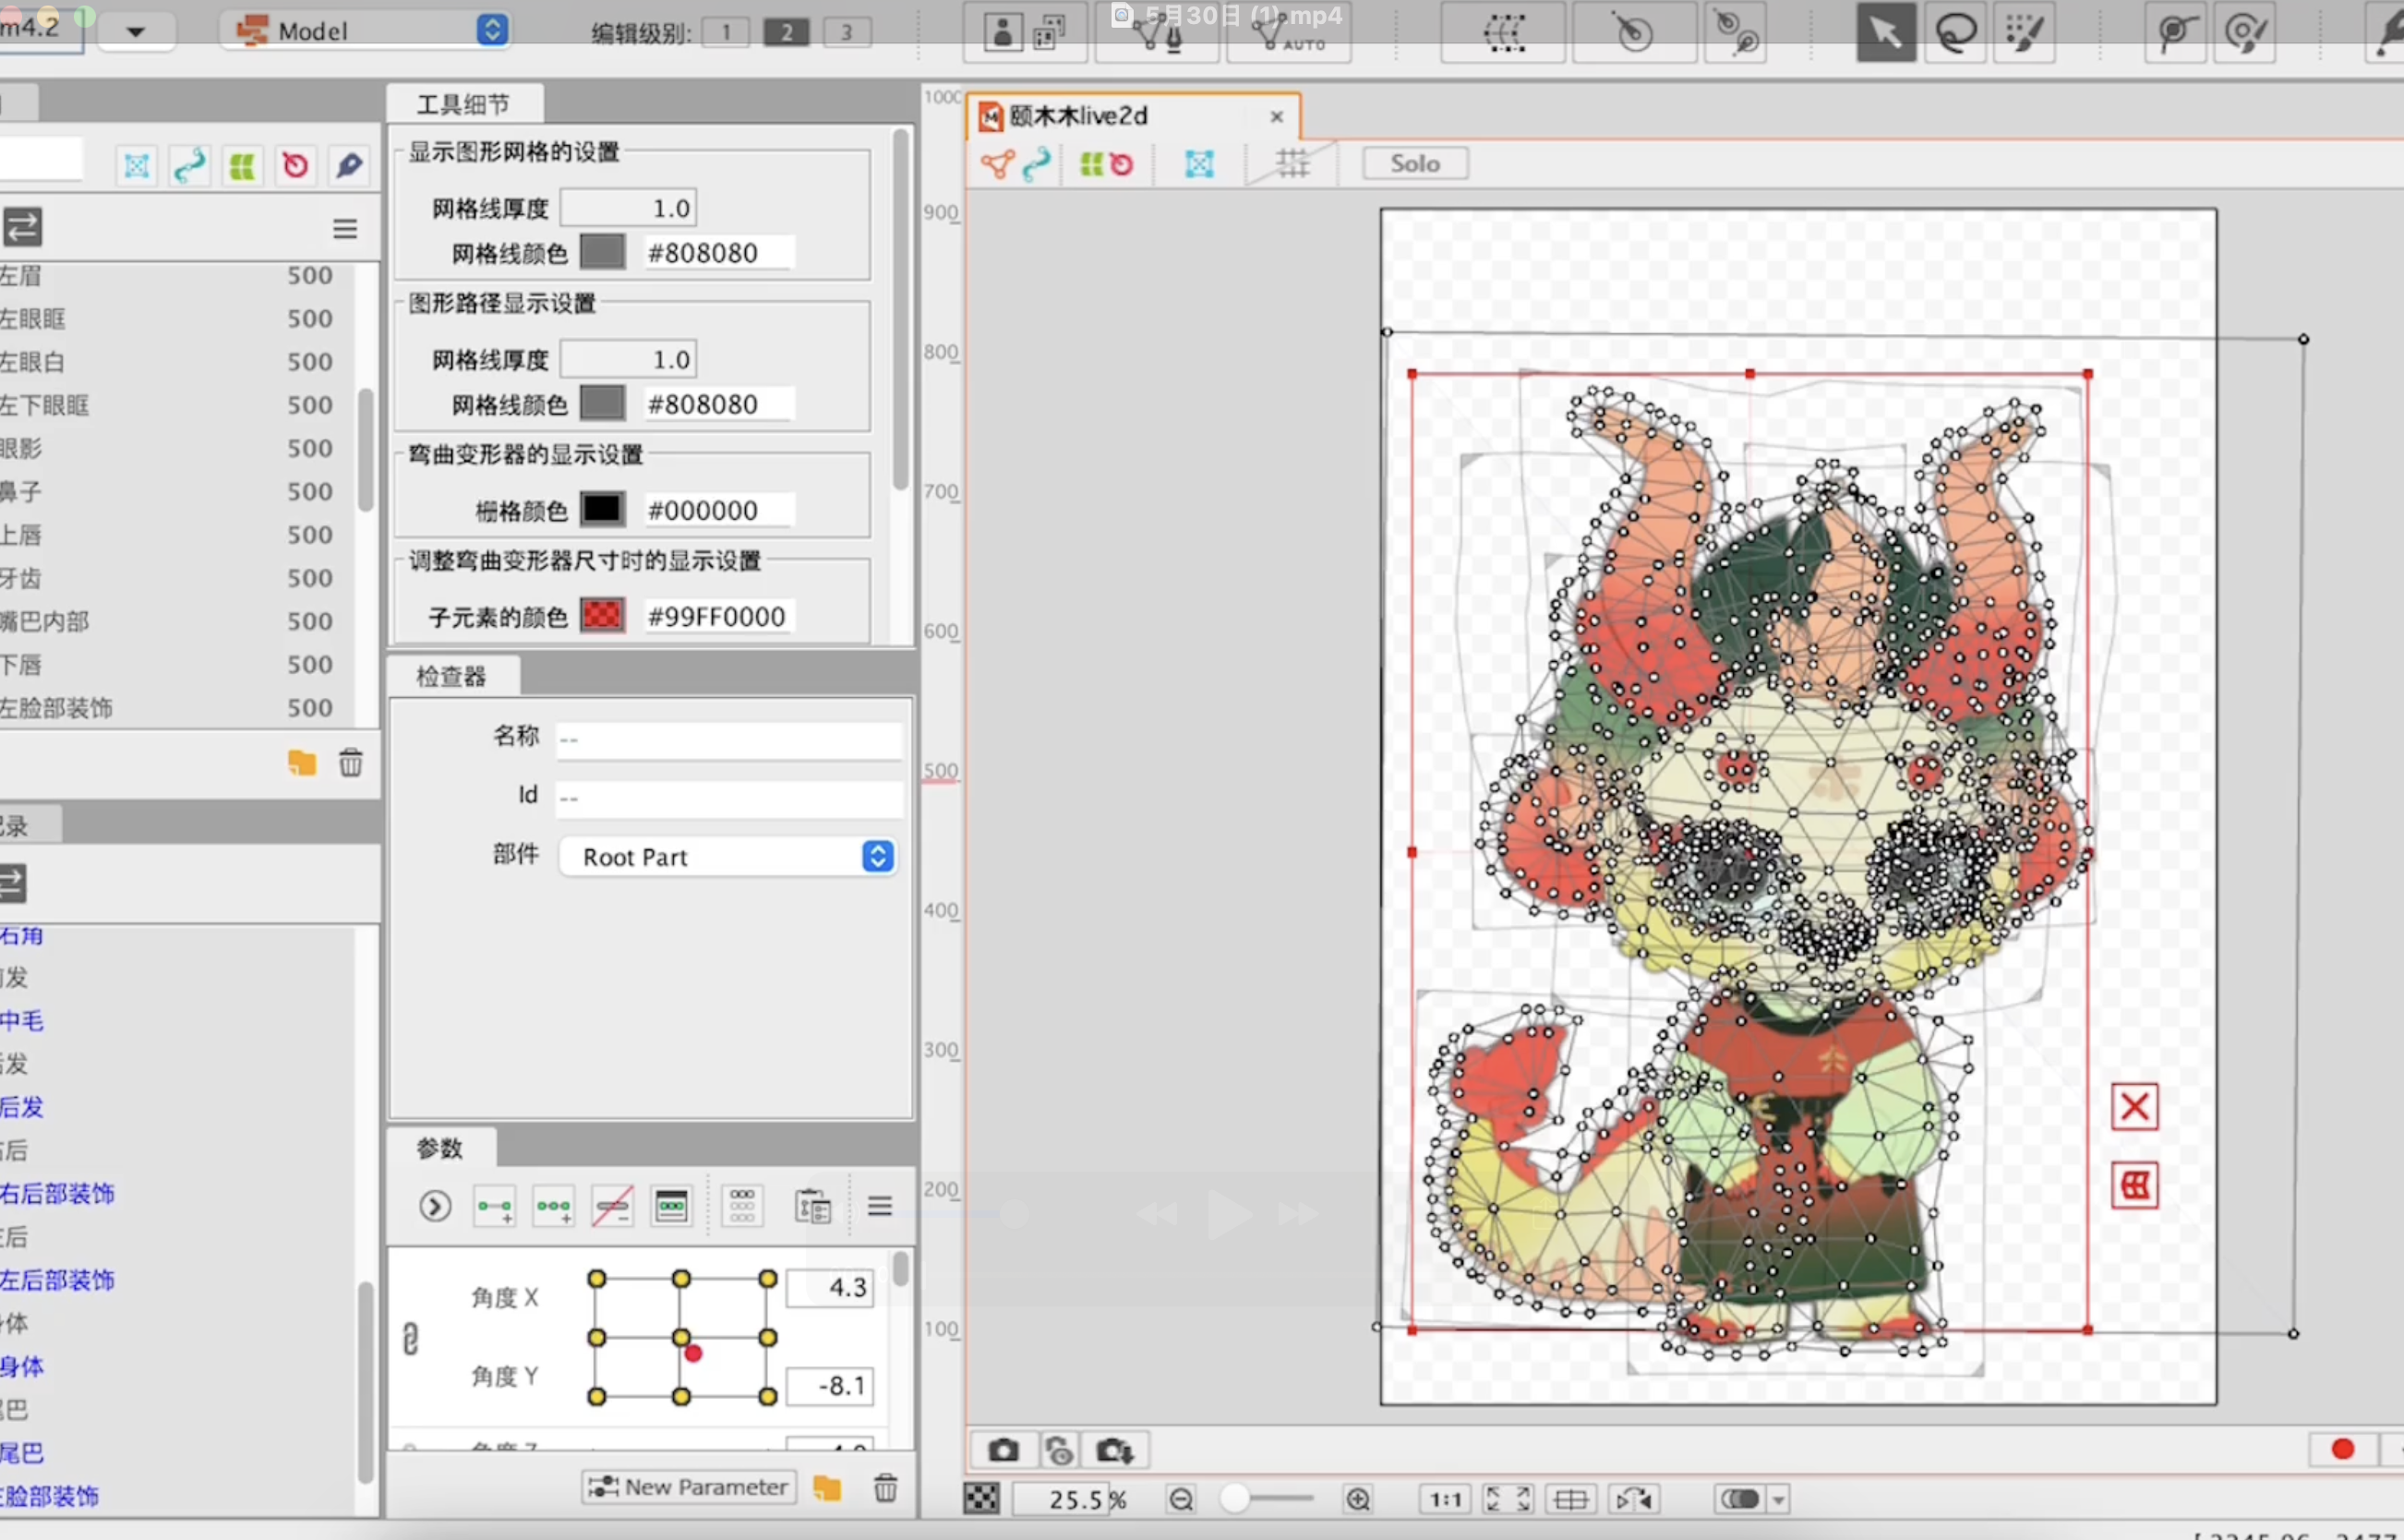Click the zoom in magnifier icon

[x=1357, y=1499]
